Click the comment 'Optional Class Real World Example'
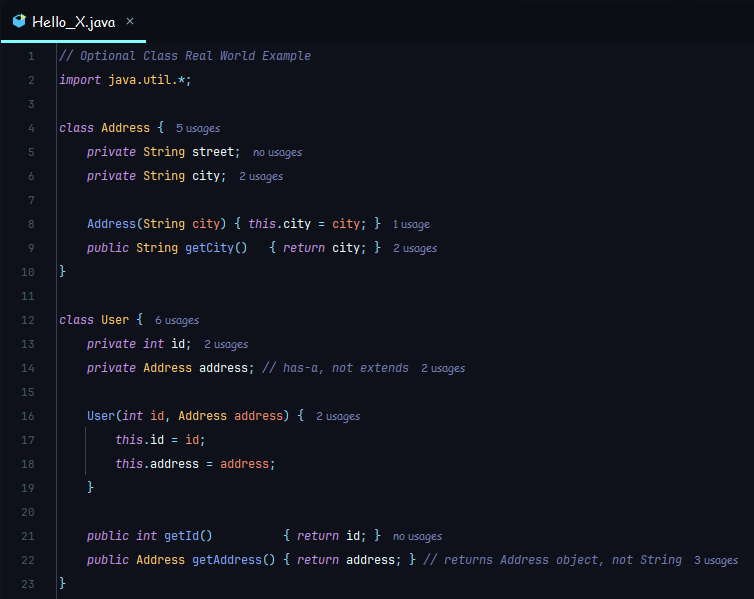The width and height of the screenshot is (754, 599). point(195,56)
